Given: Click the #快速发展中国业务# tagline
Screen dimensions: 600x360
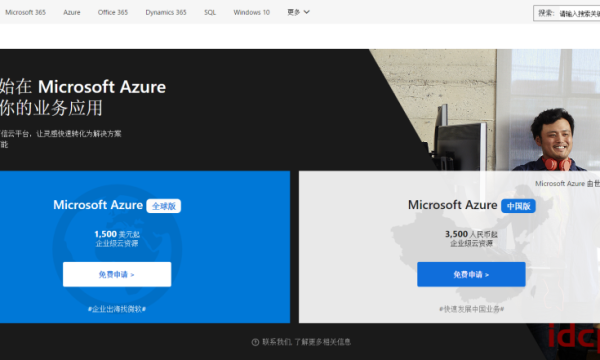Looking at the screenshot, I should (471, 309).
